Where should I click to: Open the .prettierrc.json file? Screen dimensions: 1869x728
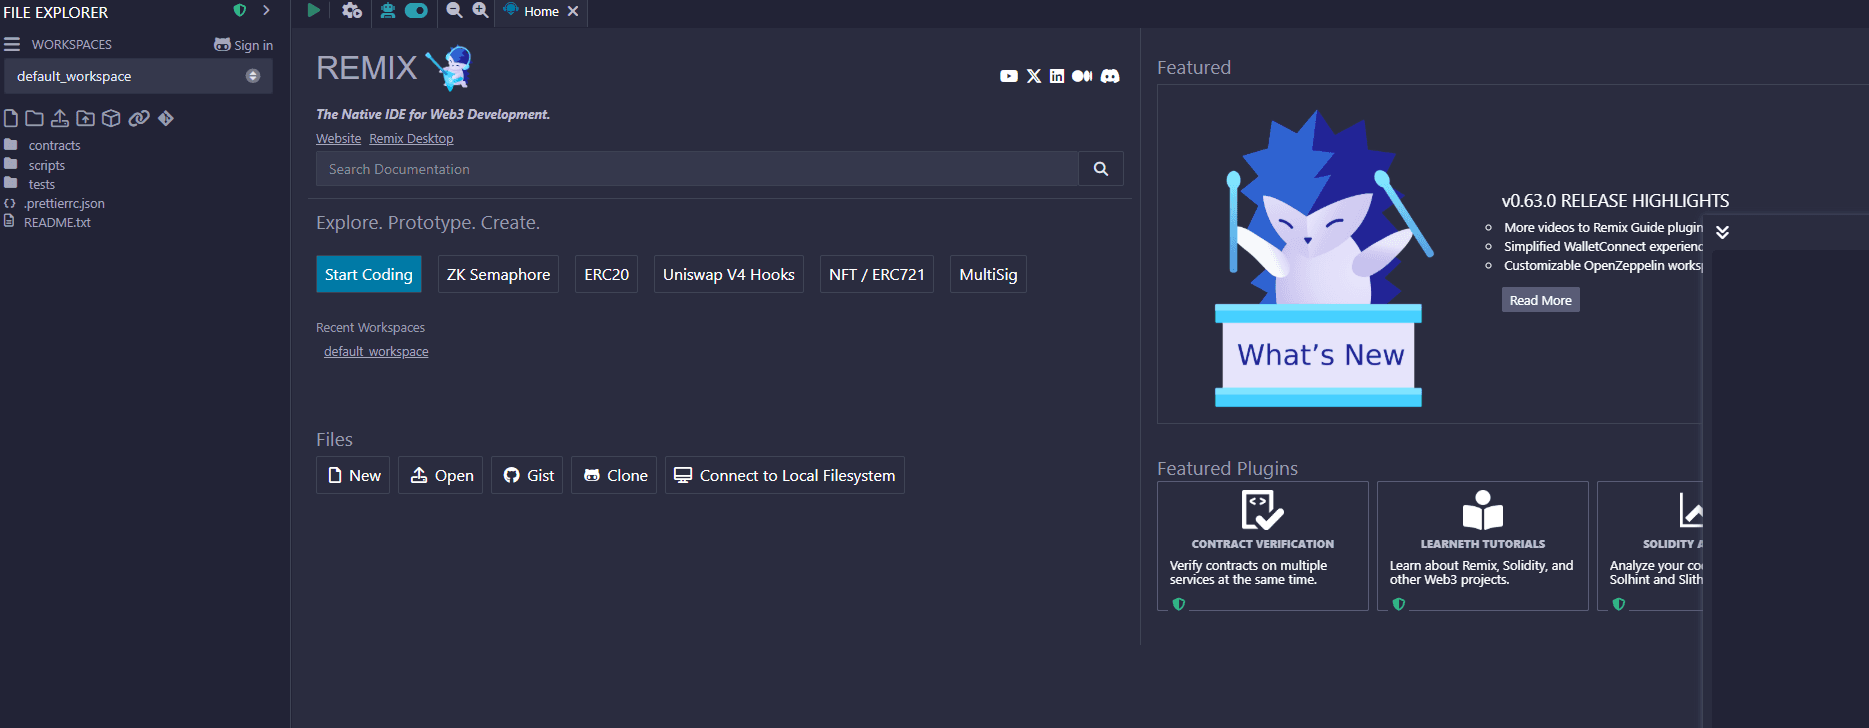click(64, 203)
